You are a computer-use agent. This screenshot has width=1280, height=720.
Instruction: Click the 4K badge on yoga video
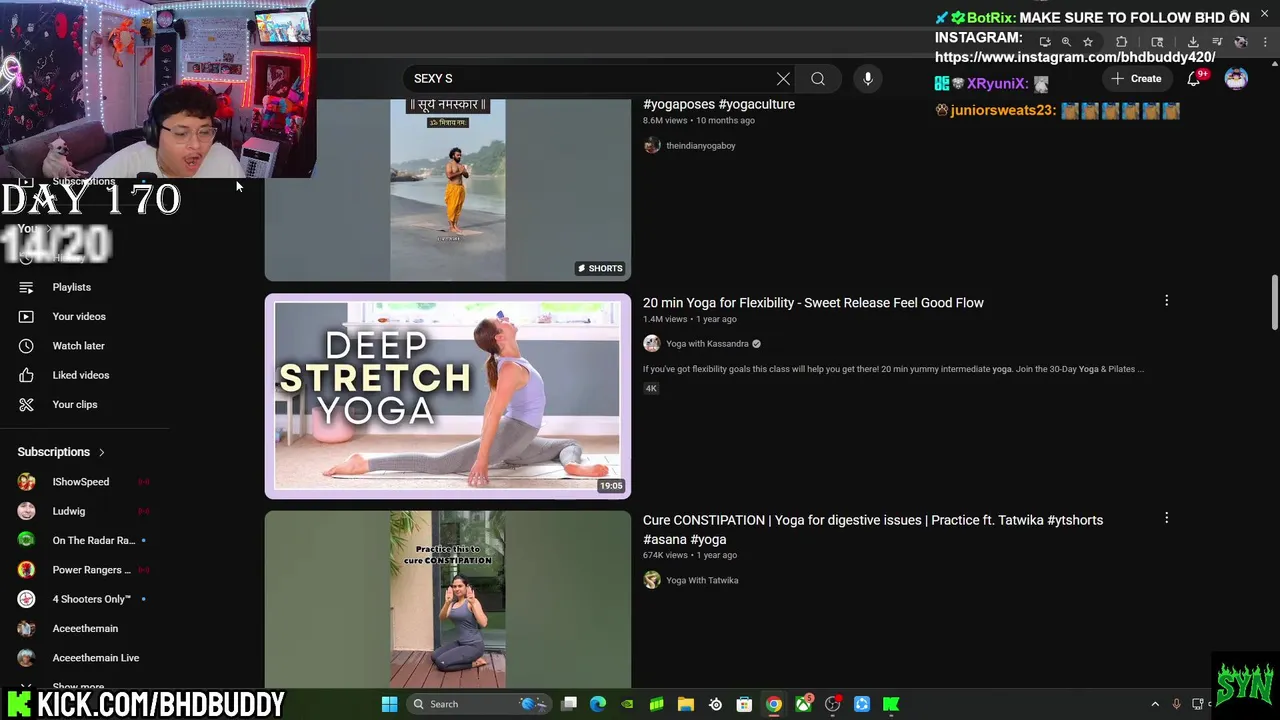(651, 388)
